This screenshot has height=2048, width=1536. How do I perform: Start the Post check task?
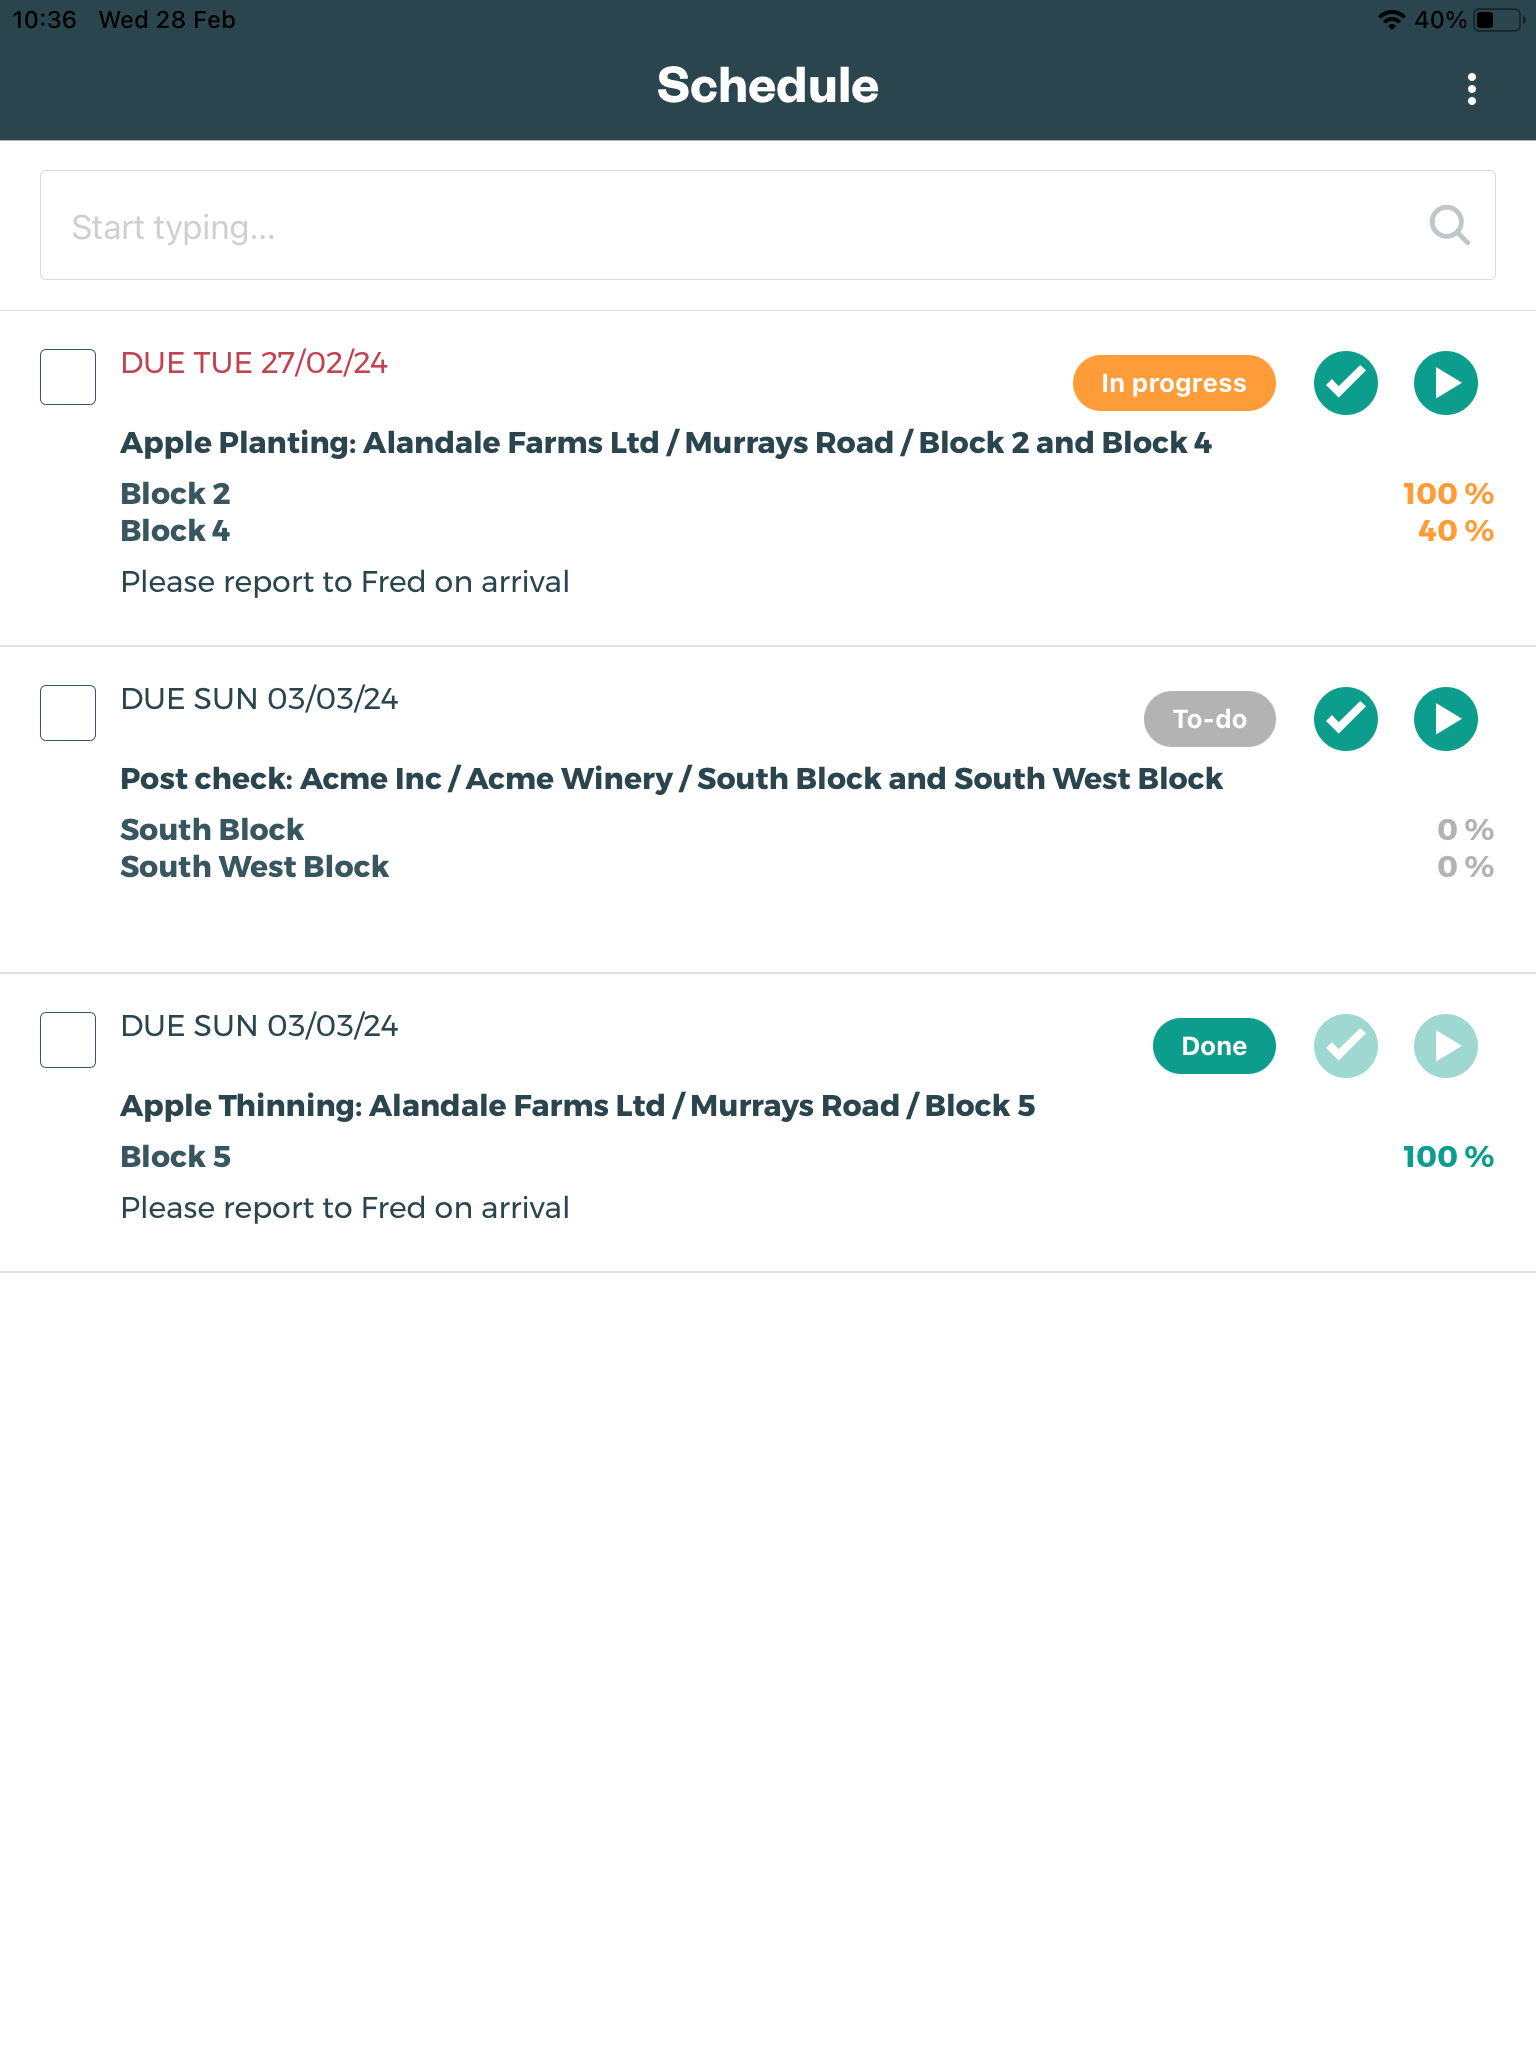1445,719
